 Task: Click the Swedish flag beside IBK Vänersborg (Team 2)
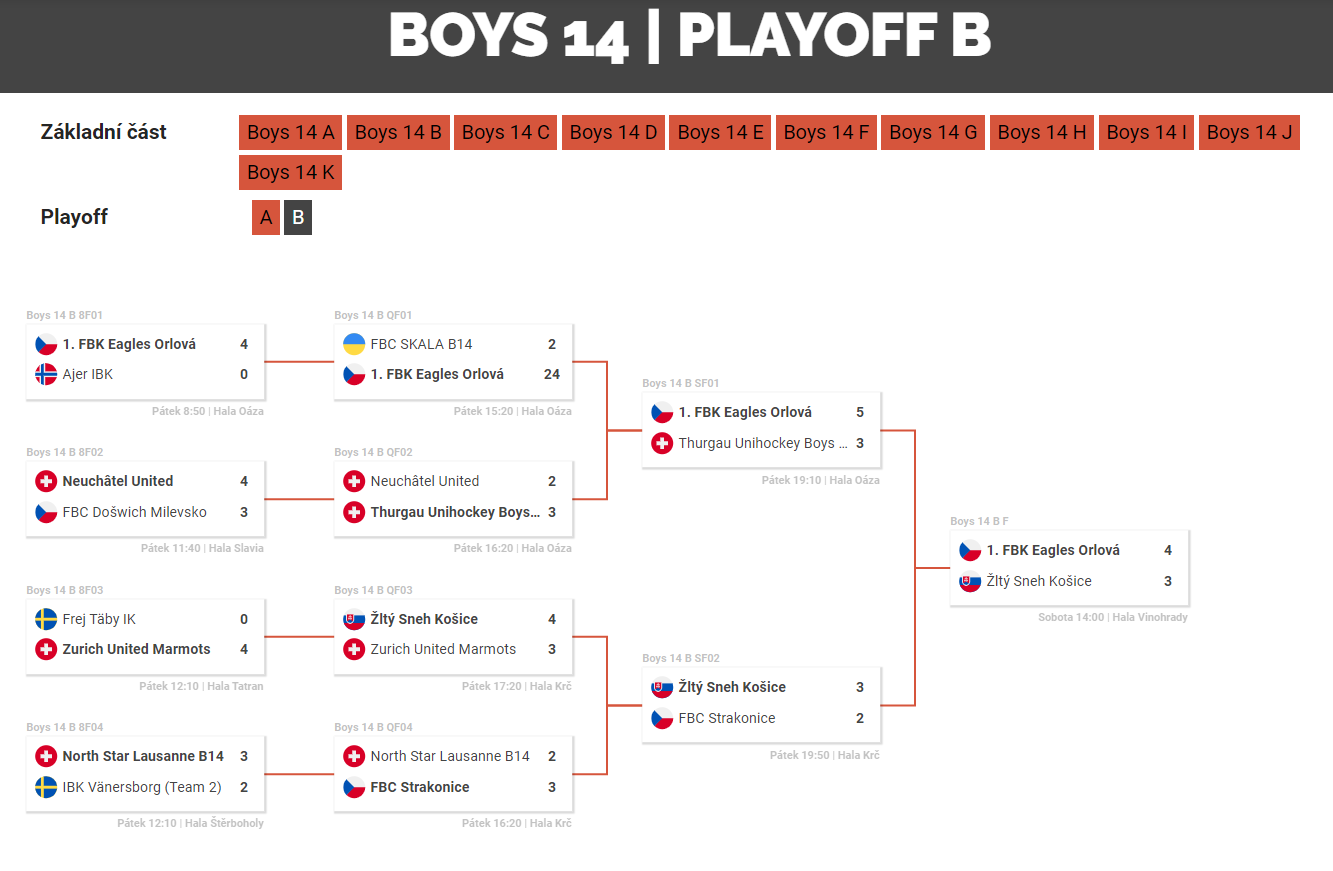click(46, 787)
